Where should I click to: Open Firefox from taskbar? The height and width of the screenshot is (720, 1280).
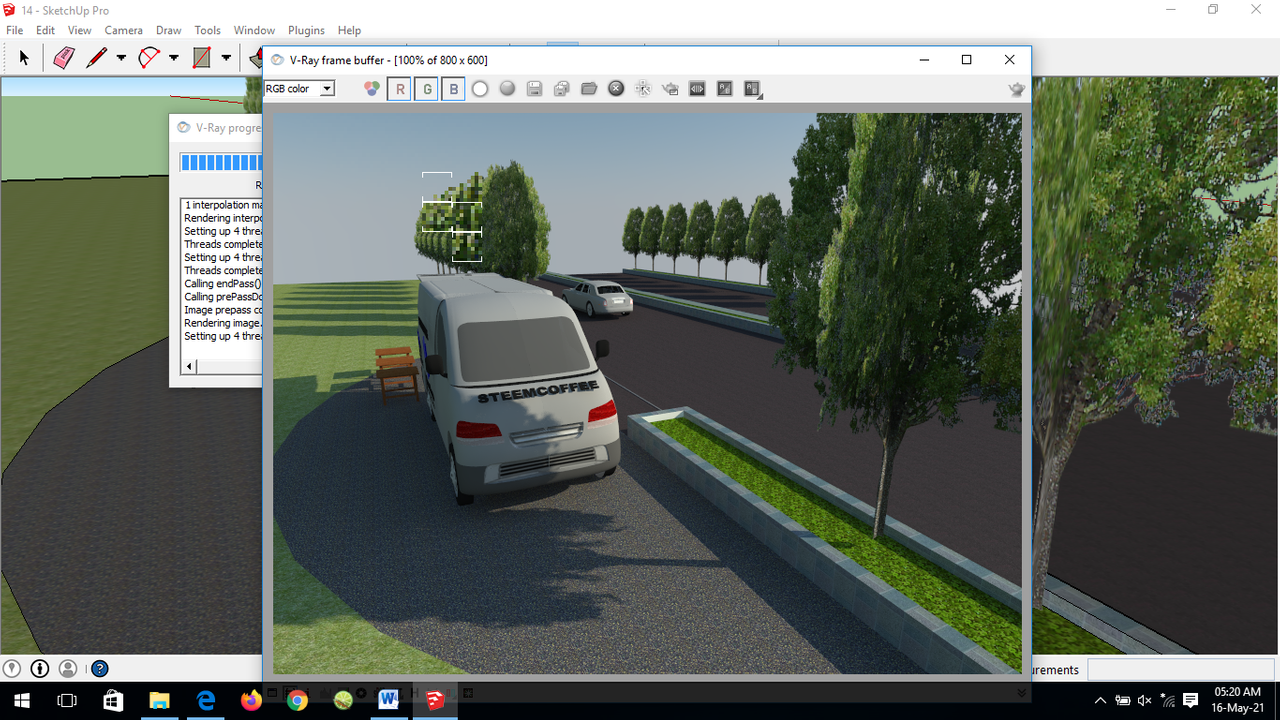point(251,700)
